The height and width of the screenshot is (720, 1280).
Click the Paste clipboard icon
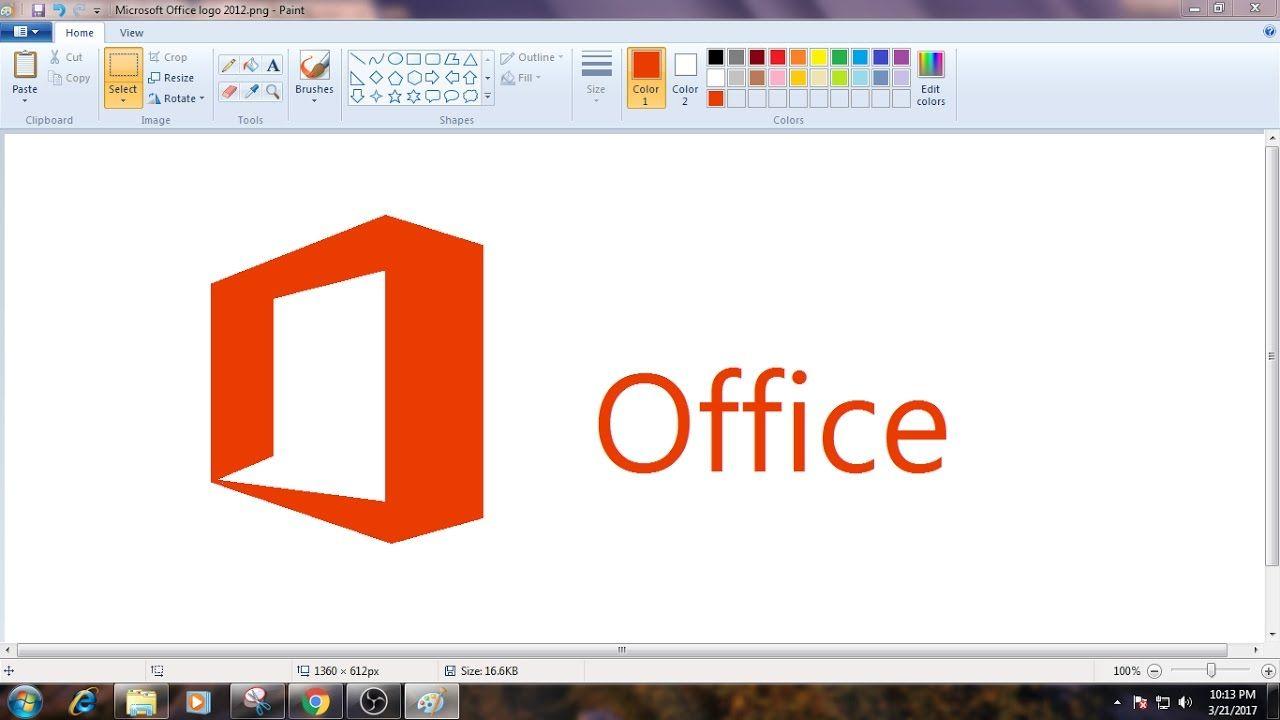point(25,65)
